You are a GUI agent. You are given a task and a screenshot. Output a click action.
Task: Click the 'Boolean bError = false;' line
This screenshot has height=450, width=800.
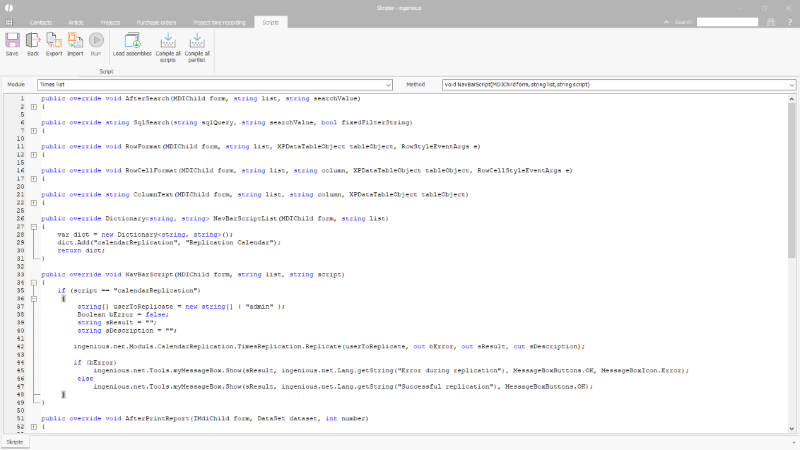[x=123, y=314]
